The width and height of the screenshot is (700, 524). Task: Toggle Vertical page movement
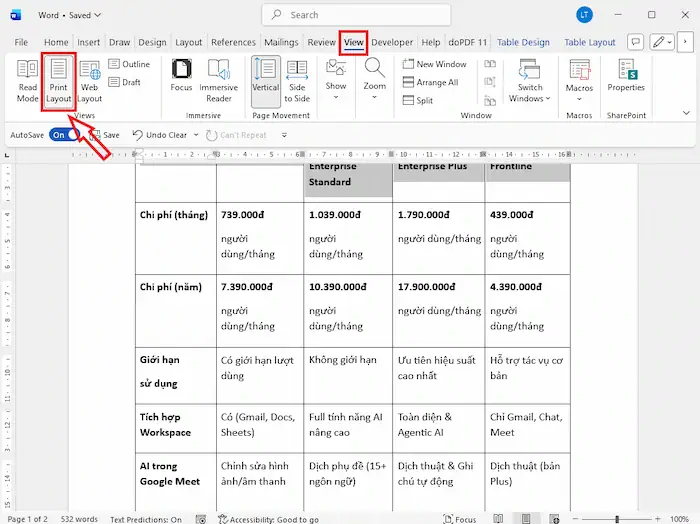(265, 78)
